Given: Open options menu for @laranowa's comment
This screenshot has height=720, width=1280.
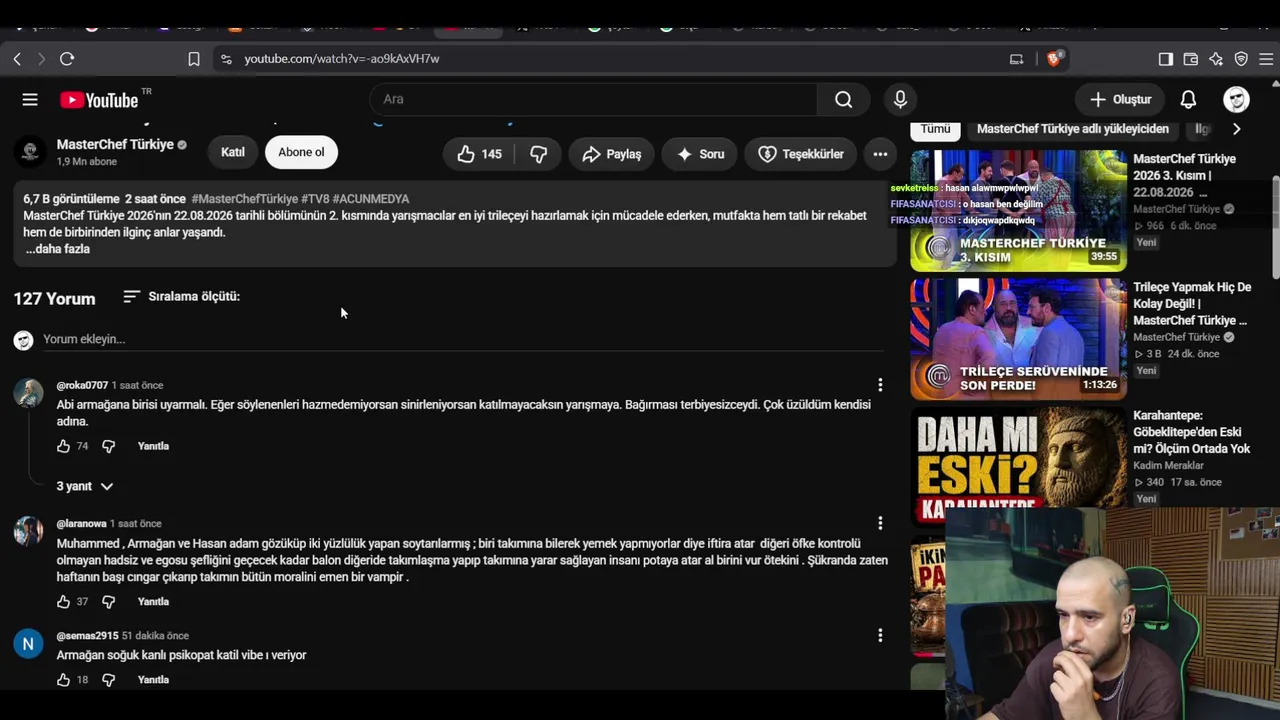Looking at the screenshot, I should point(880,523).
